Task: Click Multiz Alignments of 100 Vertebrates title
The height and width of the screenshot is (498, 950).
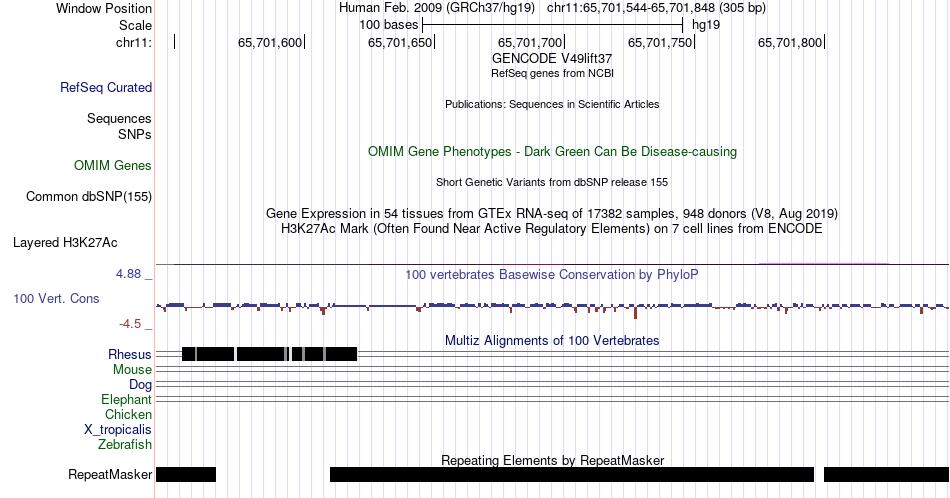Action: [x=552, y=340]
